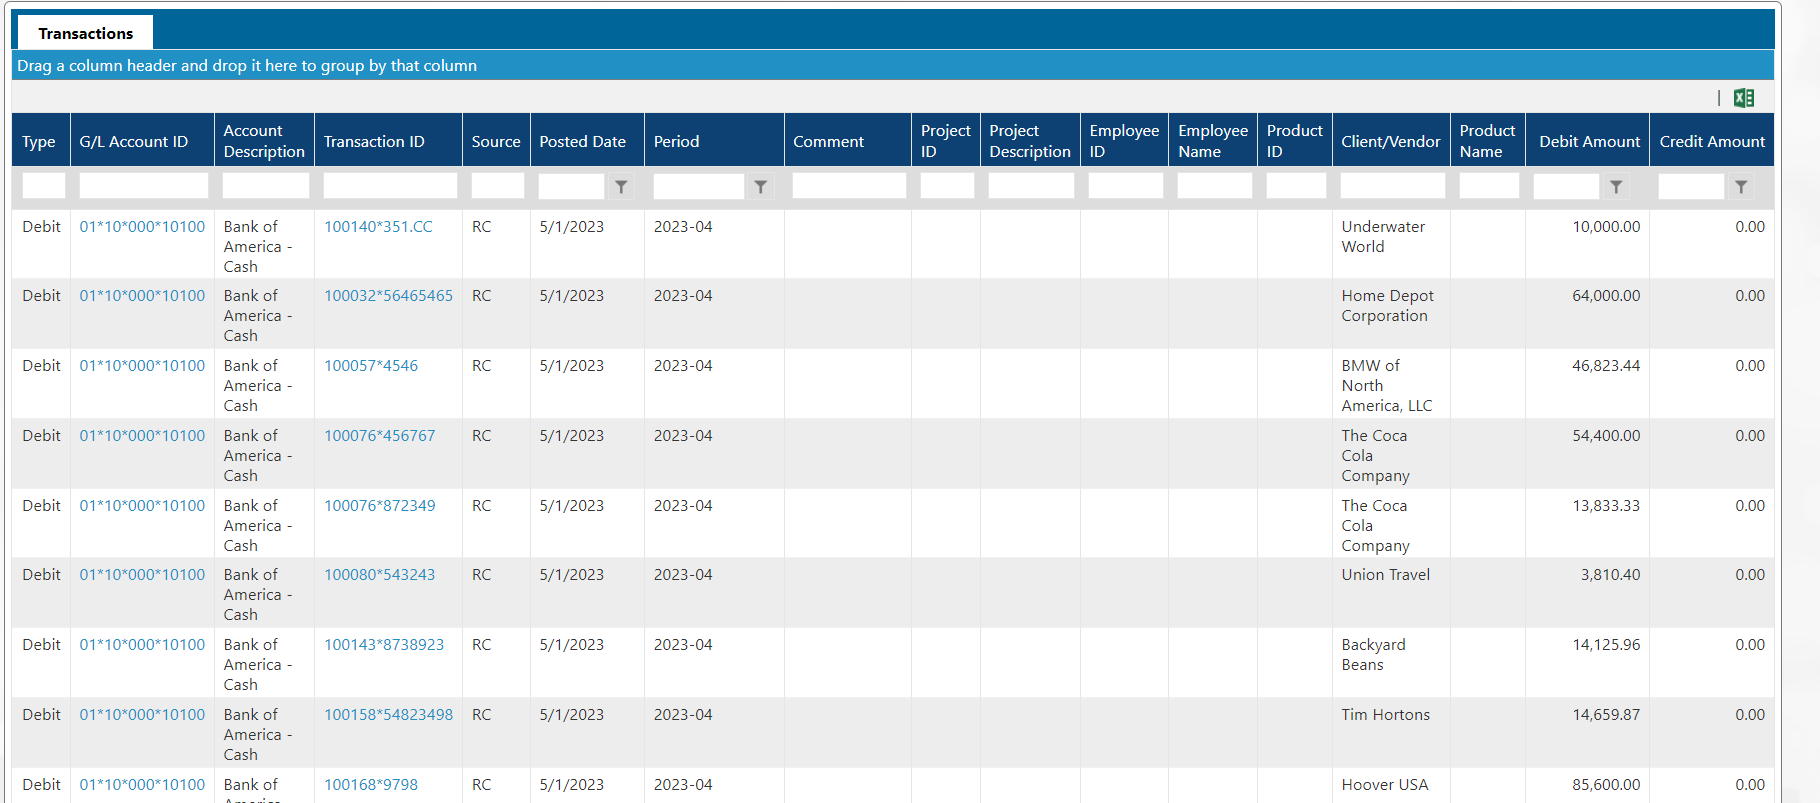1820x803 pixels.
Task: Open transaction 100158*54823498 link
Action: click(388, 715)
